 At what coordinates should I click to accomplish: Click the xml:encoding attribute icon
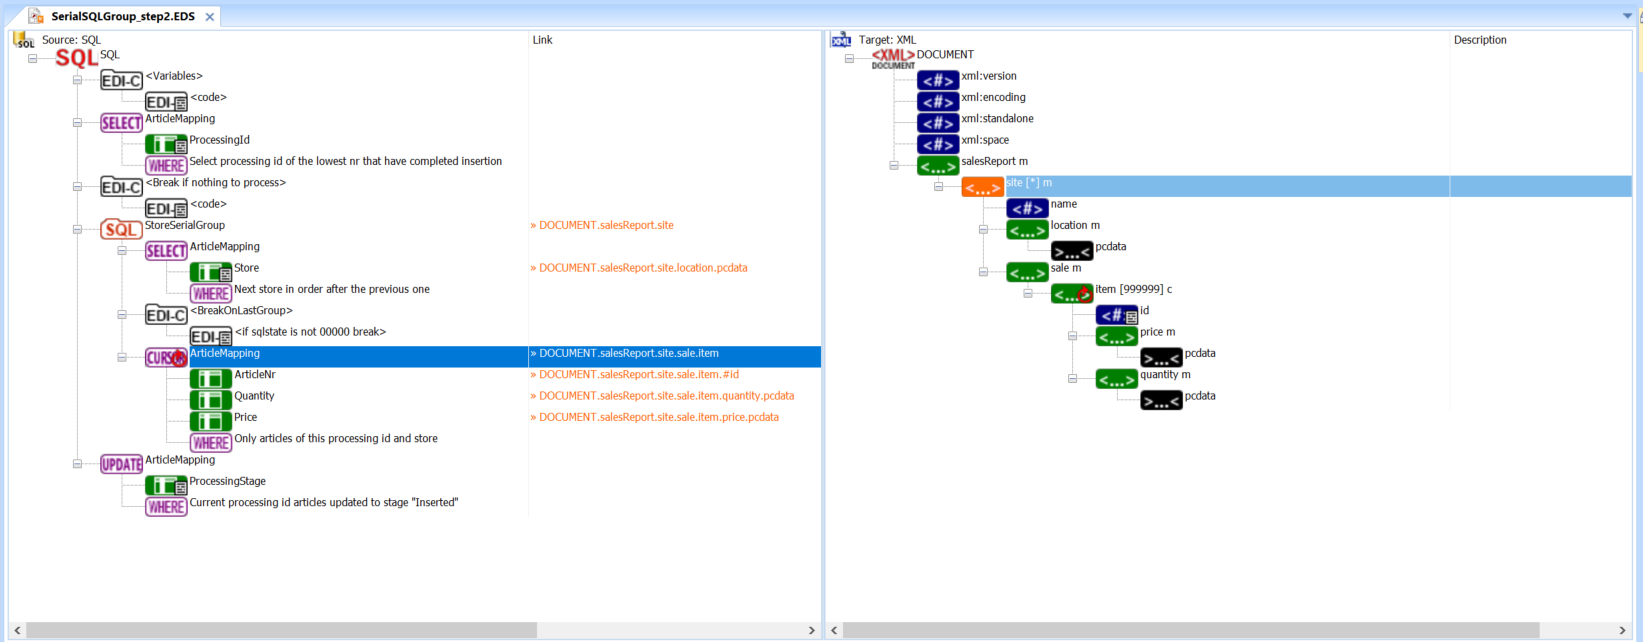(x=938, y=102)
